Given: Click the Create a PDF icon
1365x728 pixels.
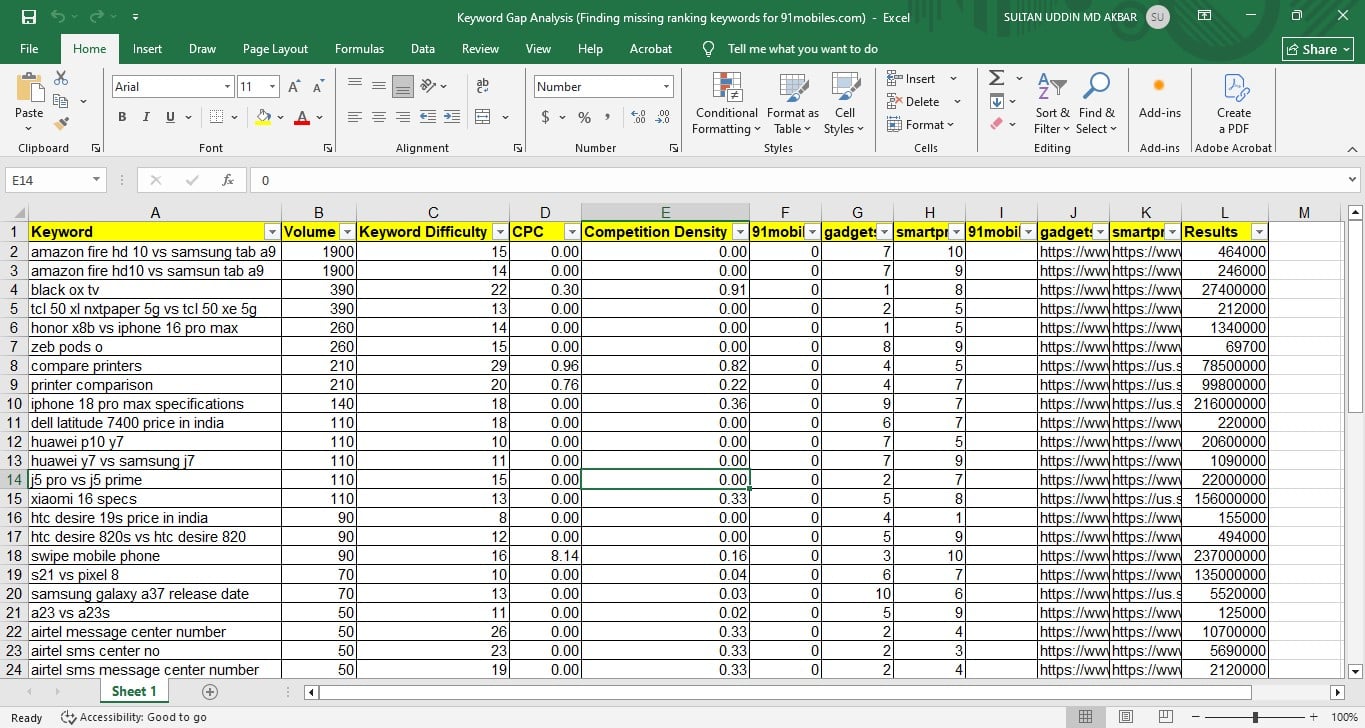Looking at the screenshot, I should (1233, 100).
